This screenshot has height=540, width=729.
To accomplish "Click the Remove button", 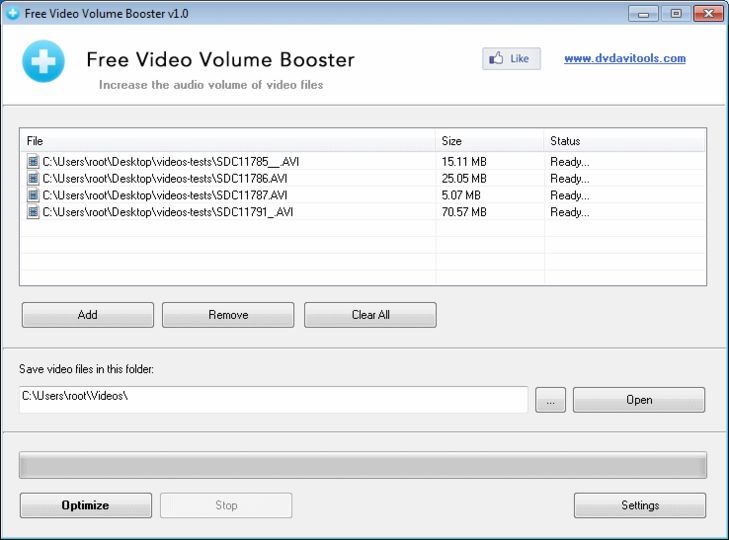I will click(228, 315).
